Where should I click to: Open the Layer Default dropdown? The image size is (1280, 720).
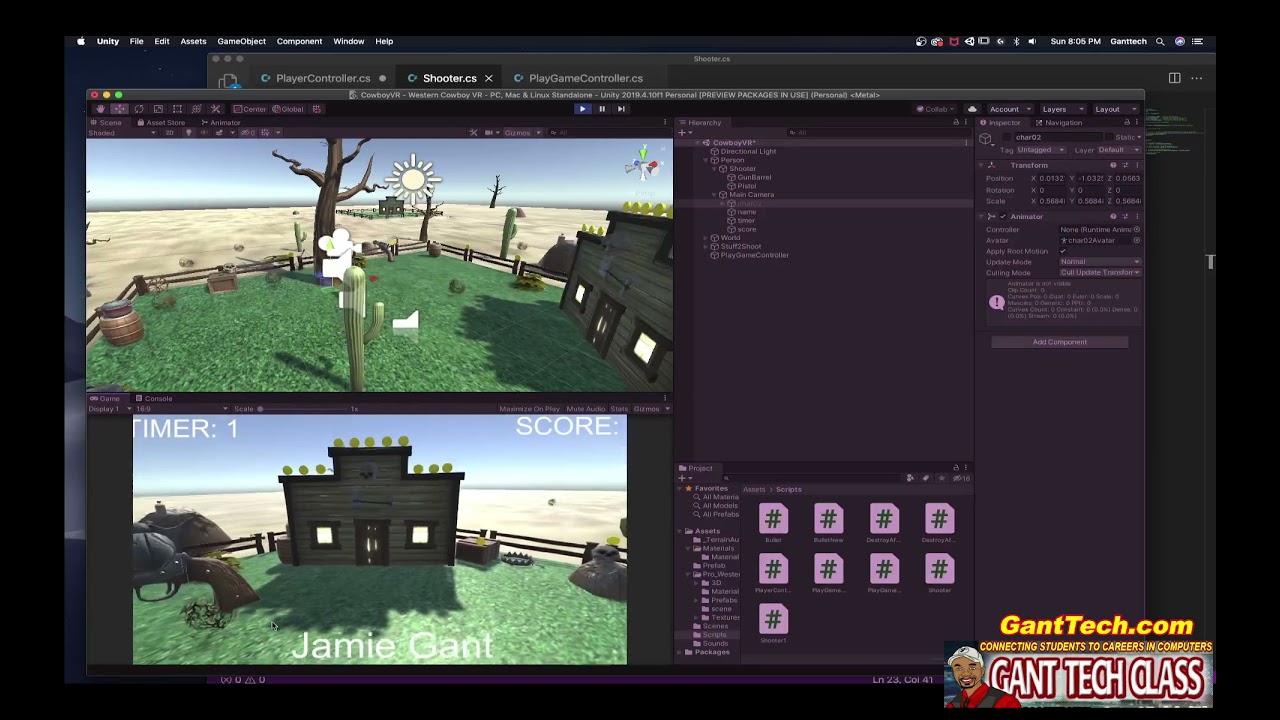click(x=1119, y=150)
